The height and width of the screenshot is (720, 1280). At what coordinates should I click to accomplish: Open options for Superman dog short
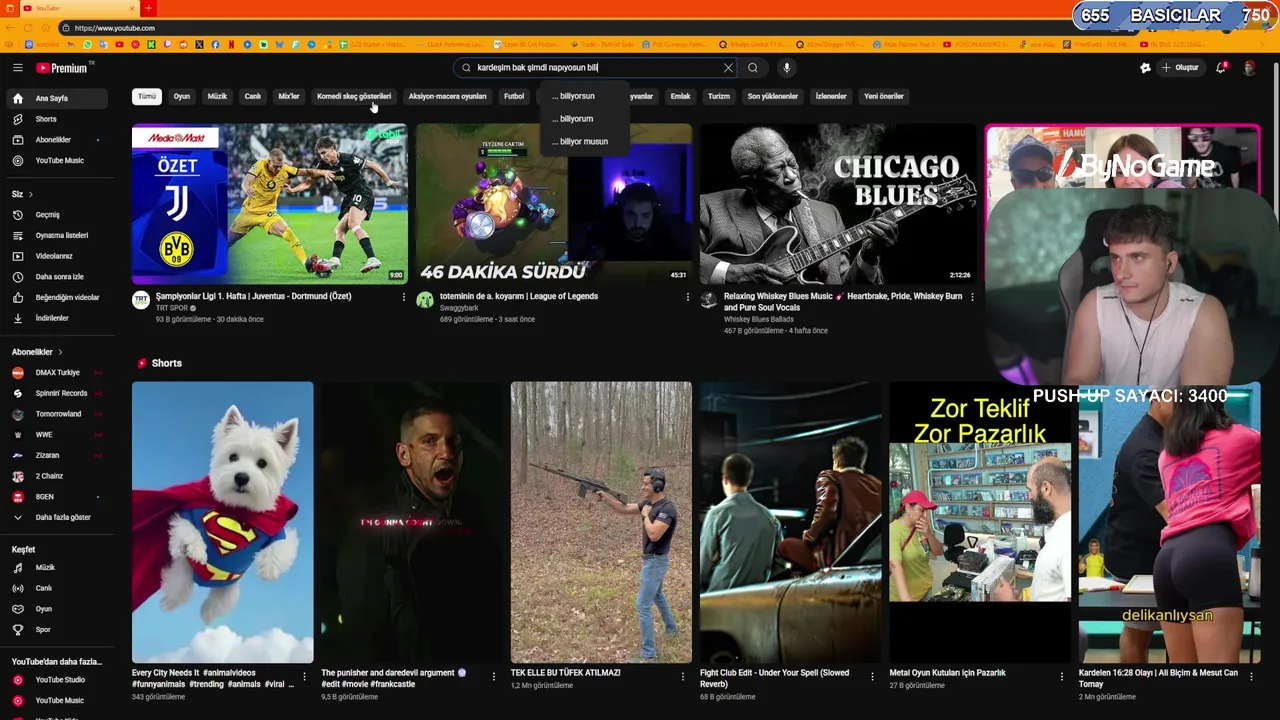point(304,677)
